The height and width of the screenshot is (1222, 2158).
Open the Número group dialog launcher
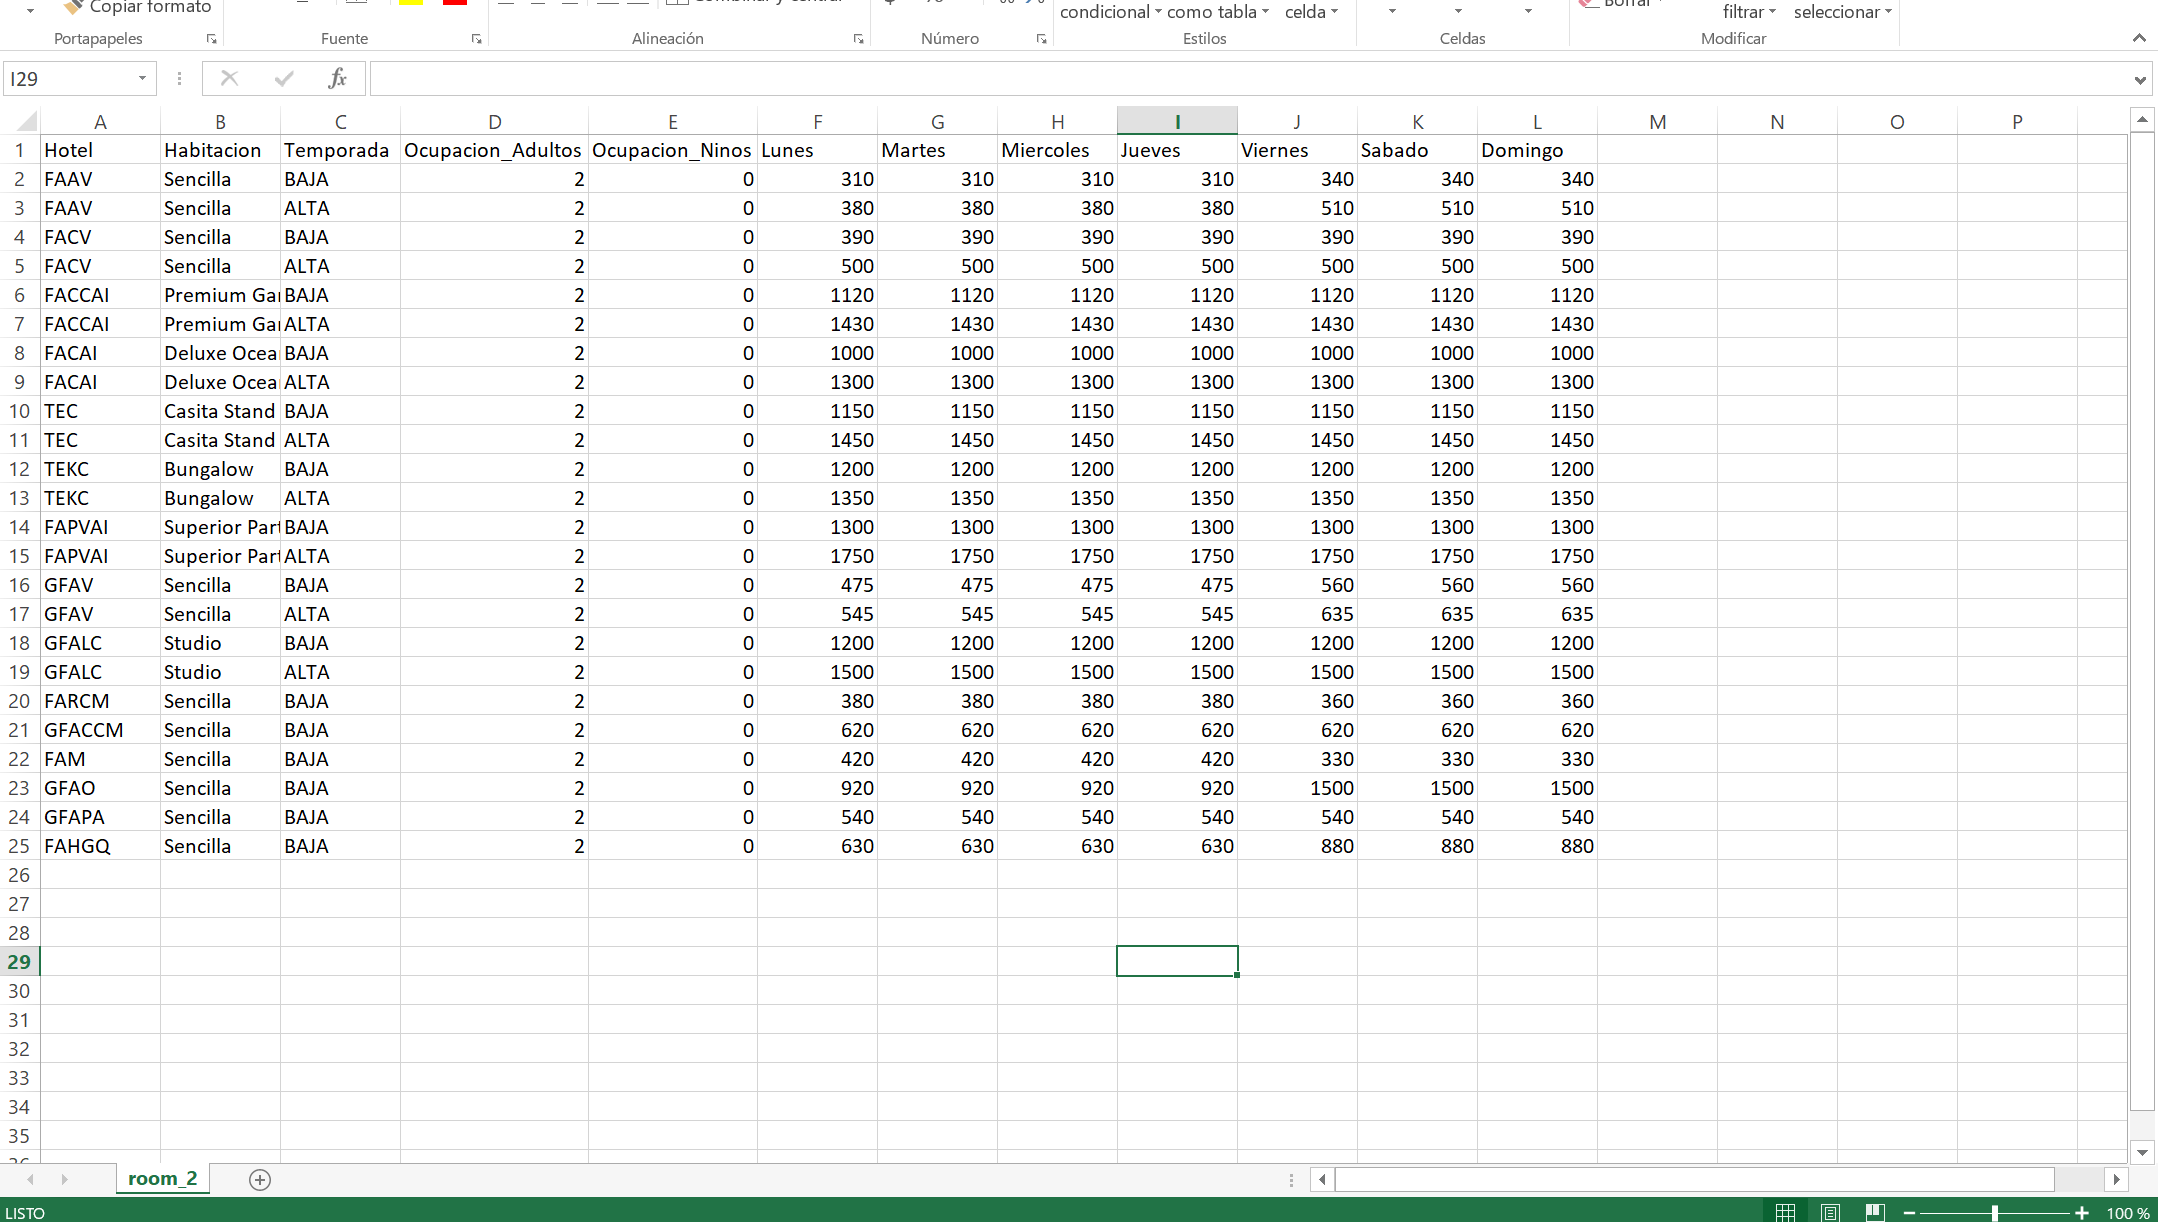point(1041,39)
